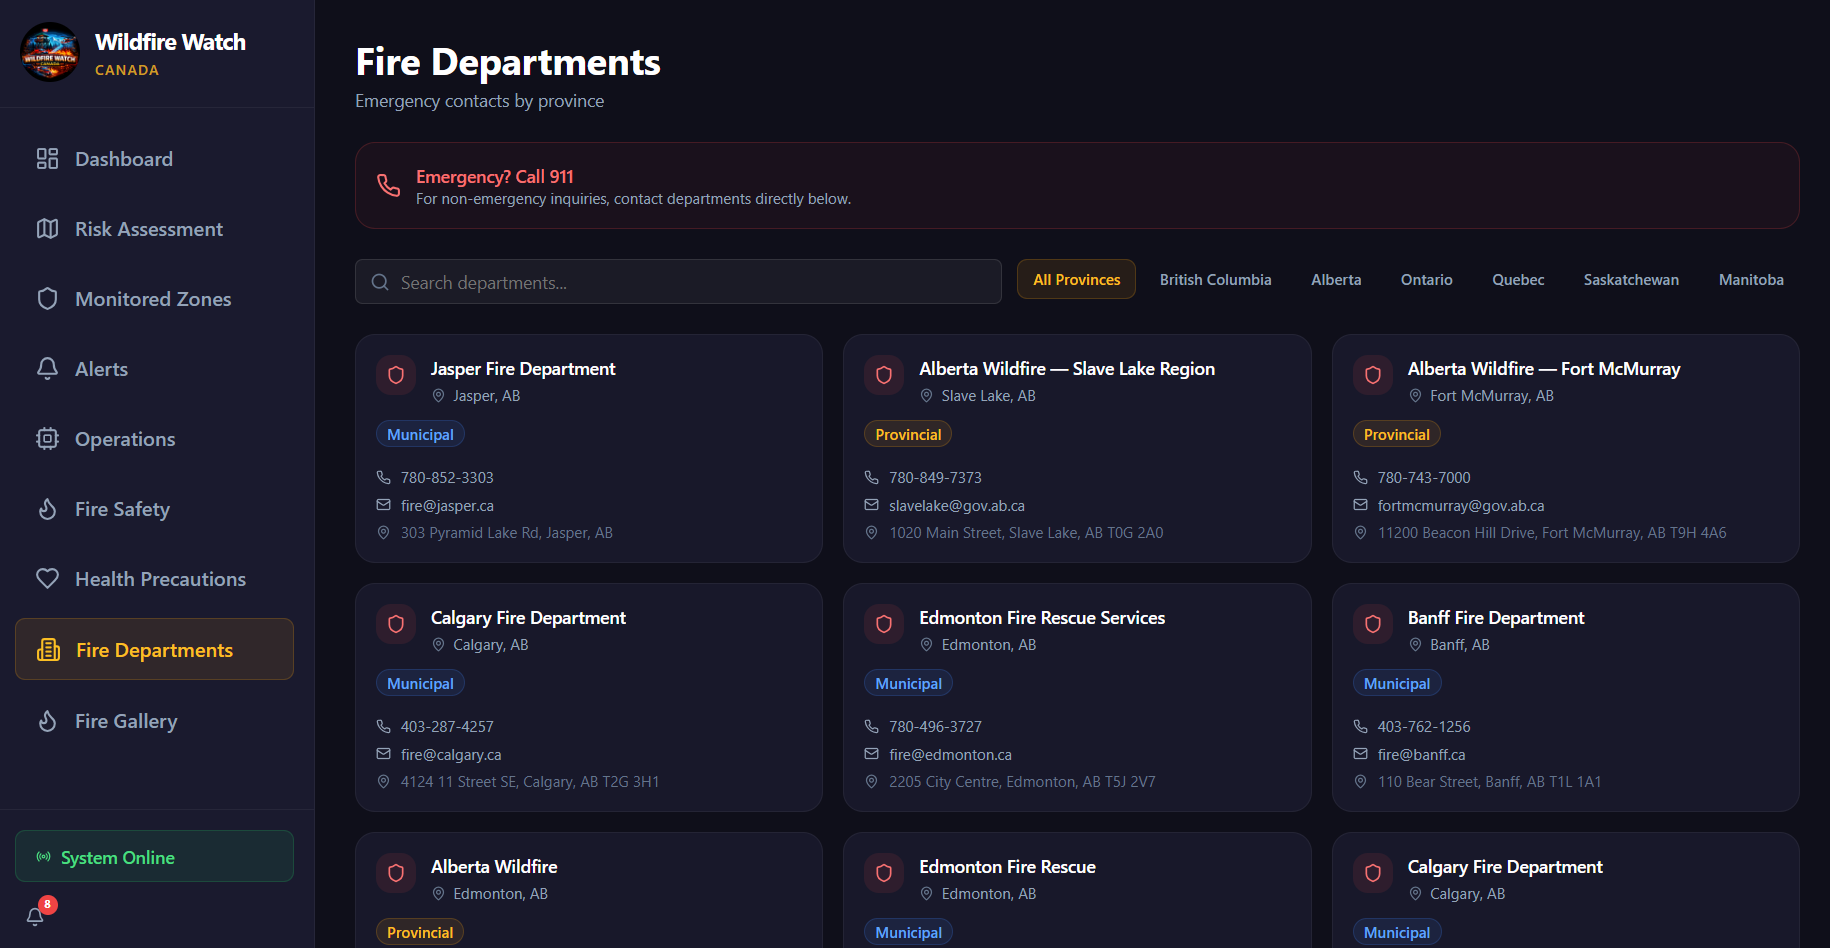Click the 4124 11 Street SE address
This screenshot has width=1830, height=948.
click(530, 782)
